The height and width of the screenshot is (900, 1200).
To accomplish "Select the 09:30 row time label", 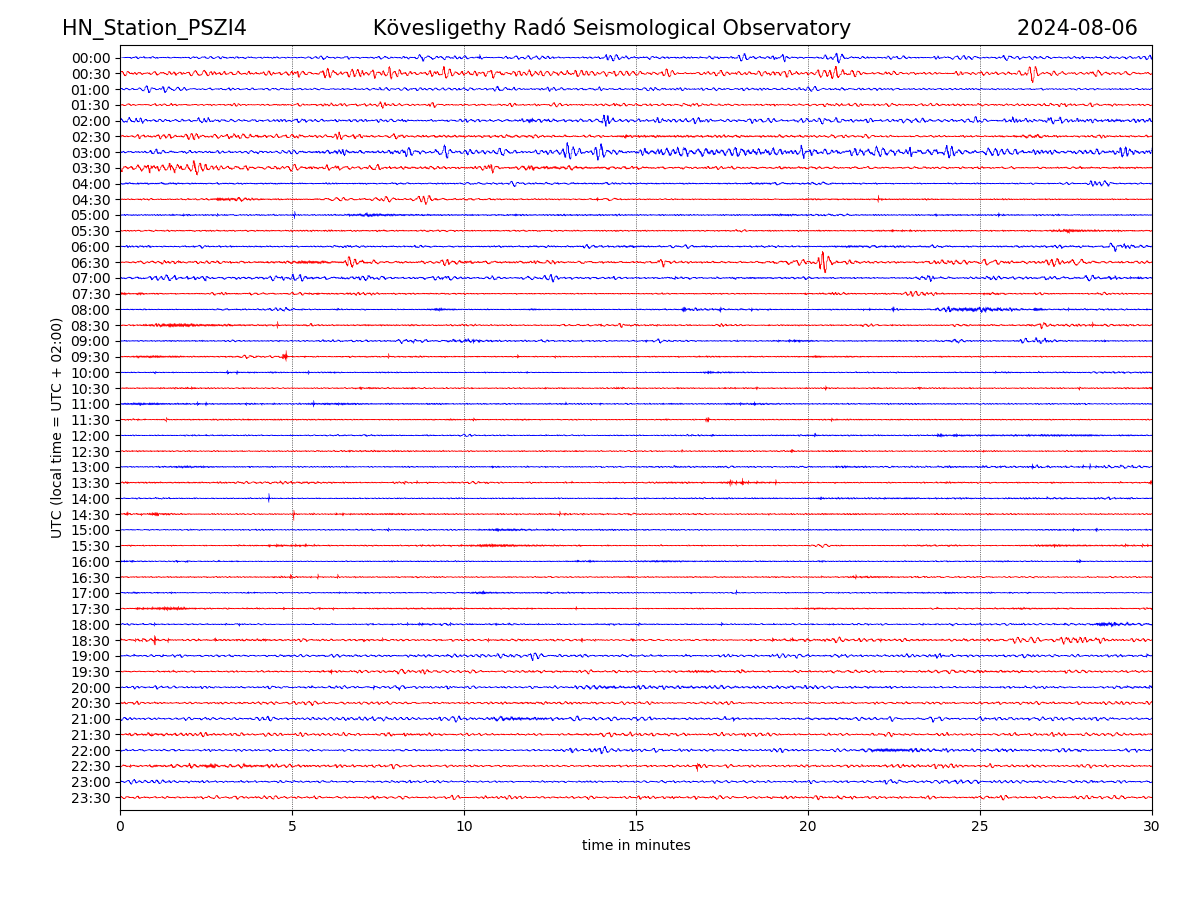I will pos(91,357).
